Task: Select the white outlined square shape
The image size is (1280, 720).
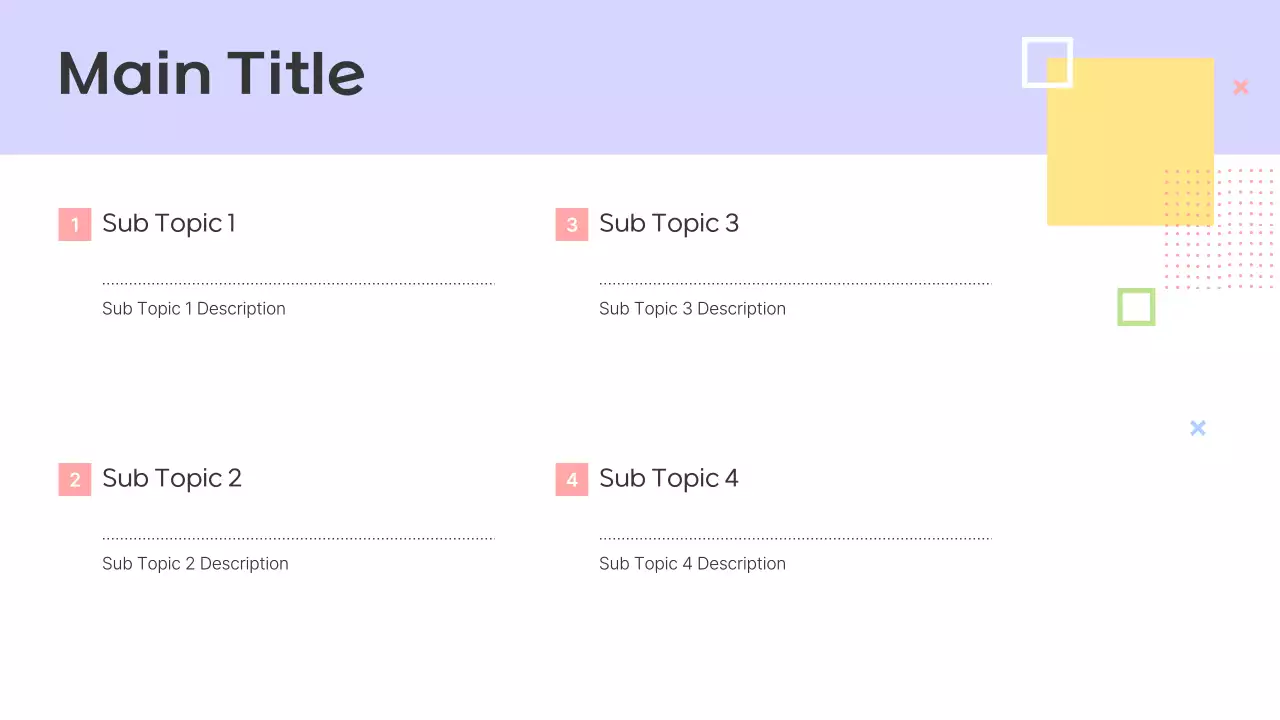Action: click(1026, 62)
